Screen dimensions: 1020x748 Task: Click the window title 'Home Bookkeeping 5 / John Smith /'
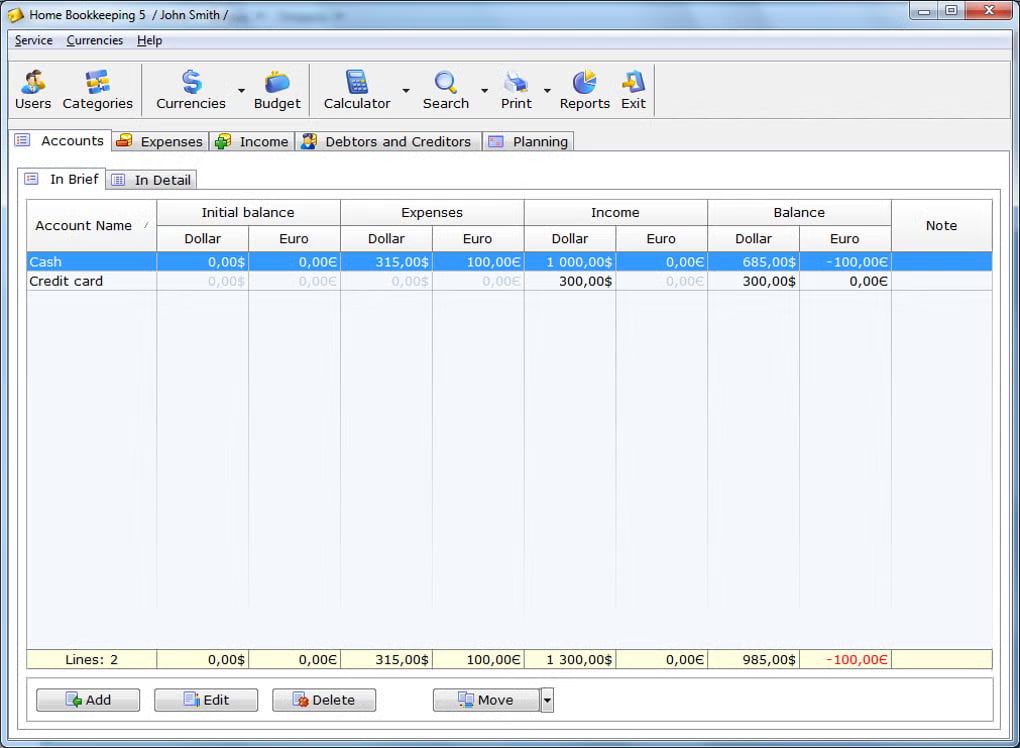(128, 14)
